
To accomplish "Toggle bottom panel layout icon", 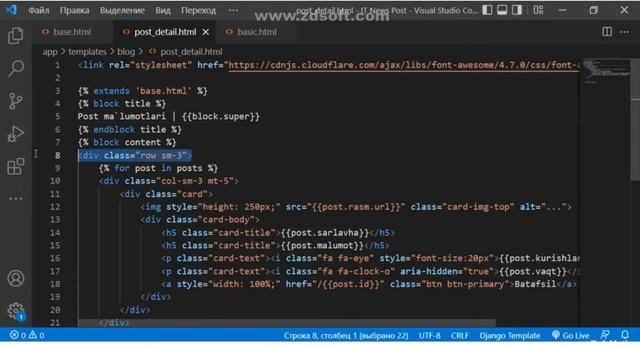I will pyautogui.click(x=502, y=10).
